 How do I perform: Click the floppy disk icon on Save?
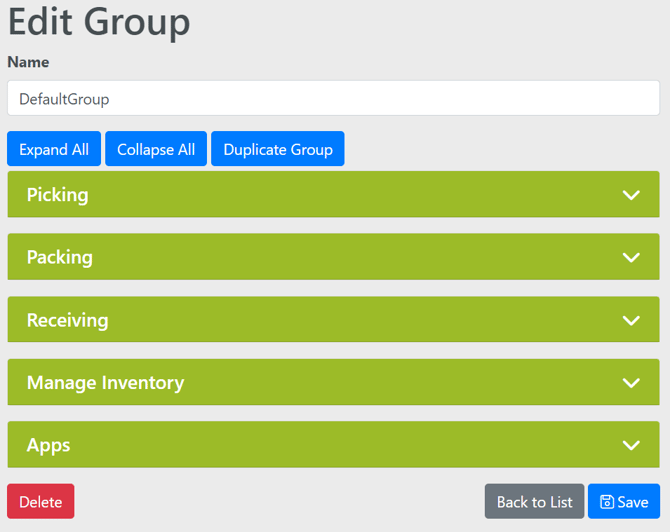coord(607,502)
